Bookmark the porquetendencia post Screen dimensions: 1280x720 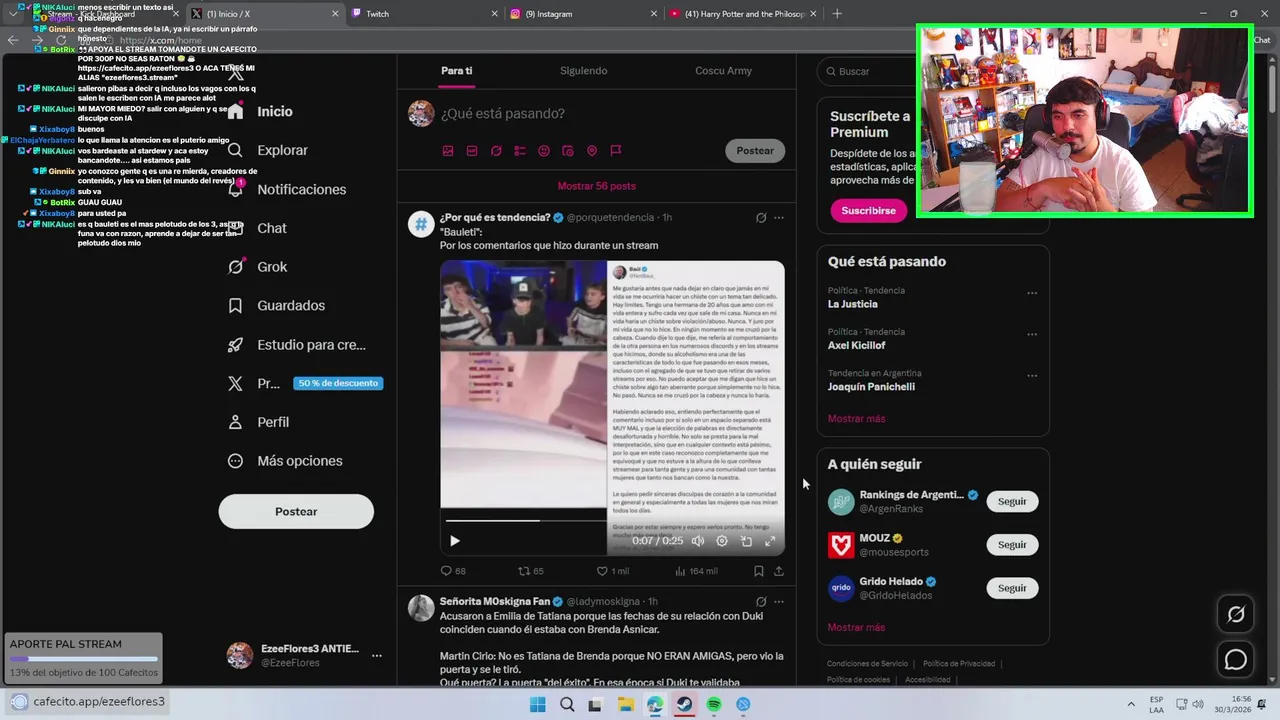pos(758,571)
